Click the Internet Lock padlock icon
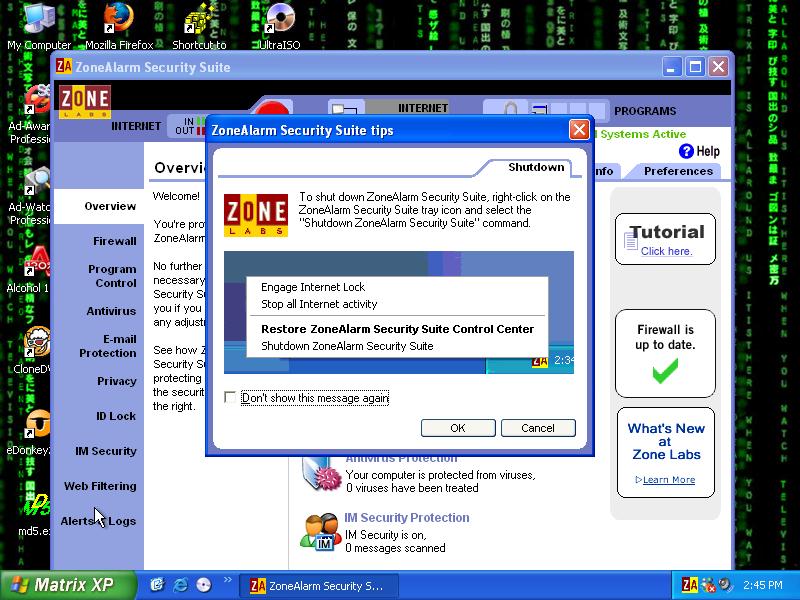 tap(510, 109)
